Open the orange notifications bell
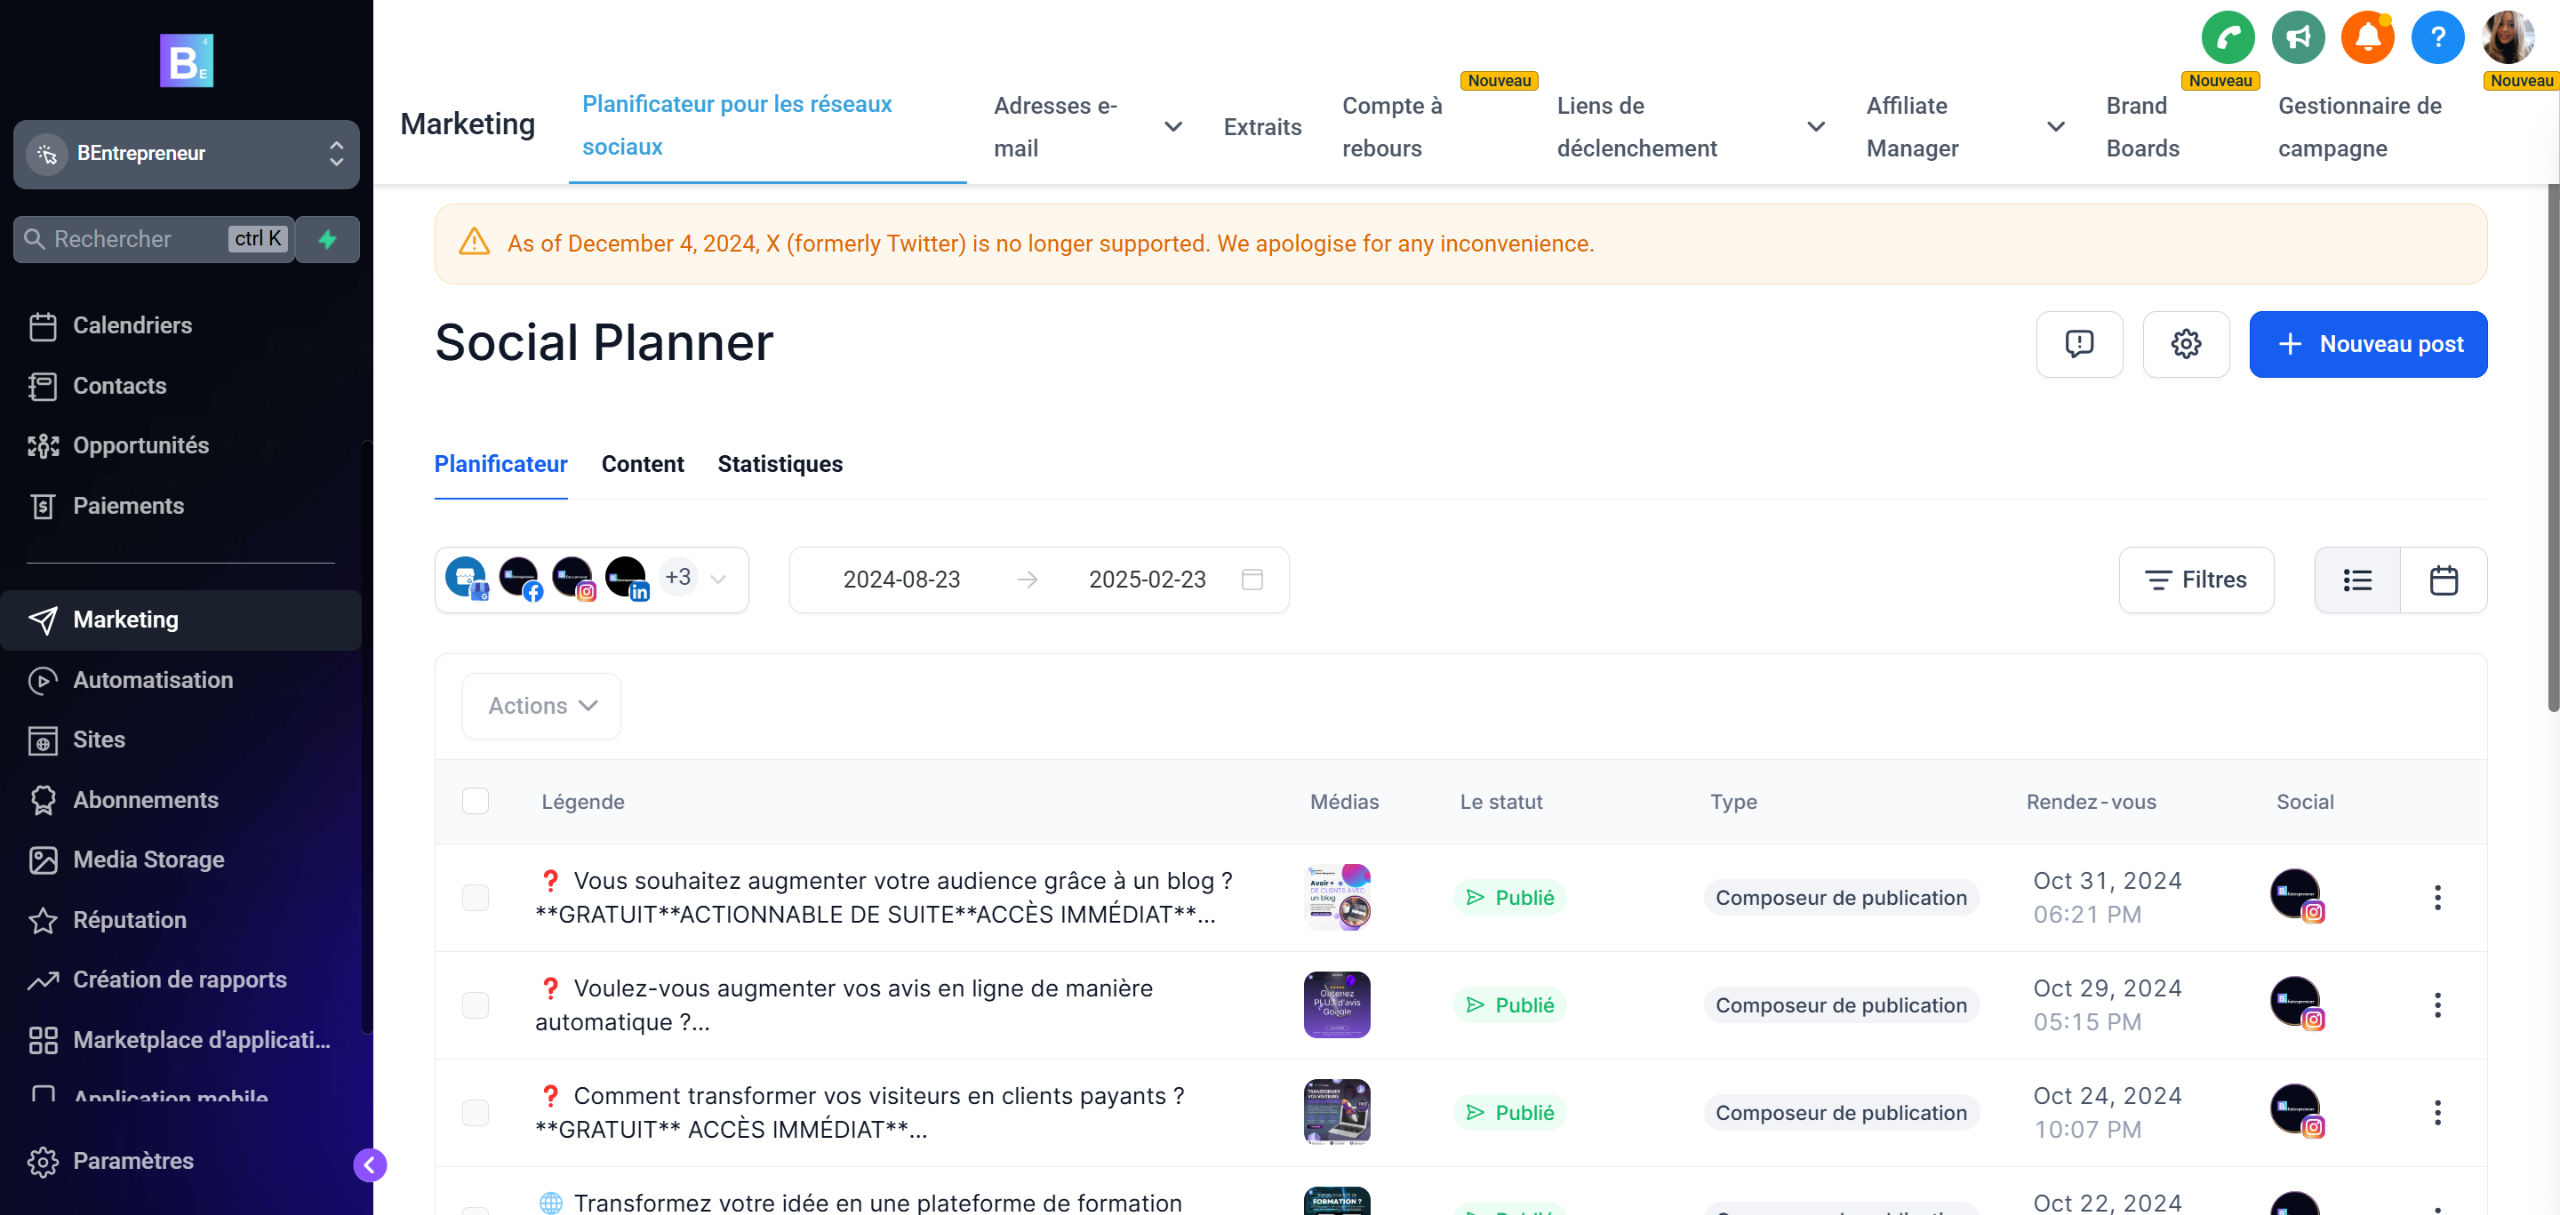The image size is (2560, 1215). (2367, 38)
